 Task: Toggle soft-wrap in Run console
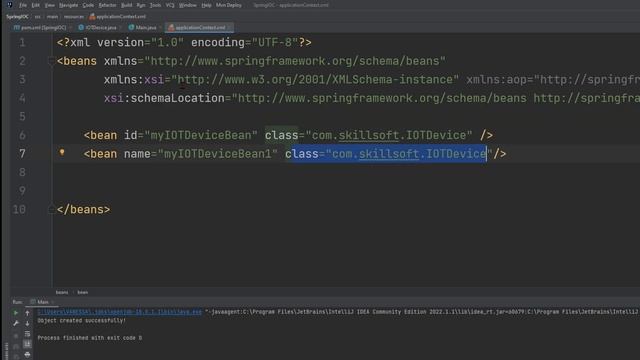27,334
